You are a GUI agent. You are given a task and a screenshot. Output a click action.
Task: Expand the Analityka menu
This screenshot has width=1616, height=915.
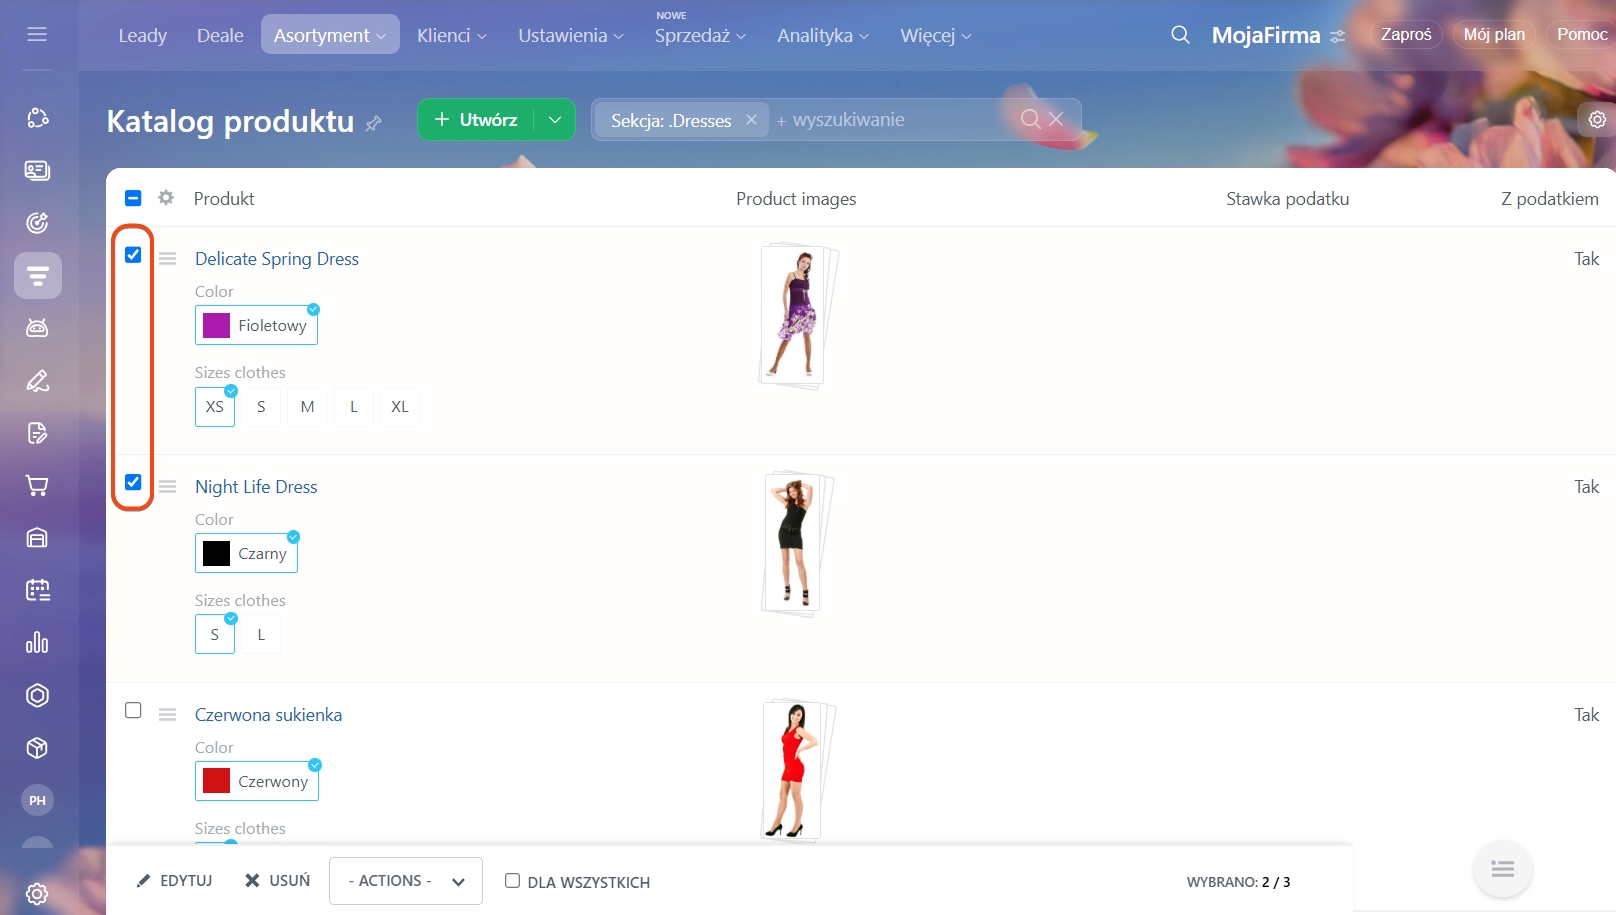823,35
